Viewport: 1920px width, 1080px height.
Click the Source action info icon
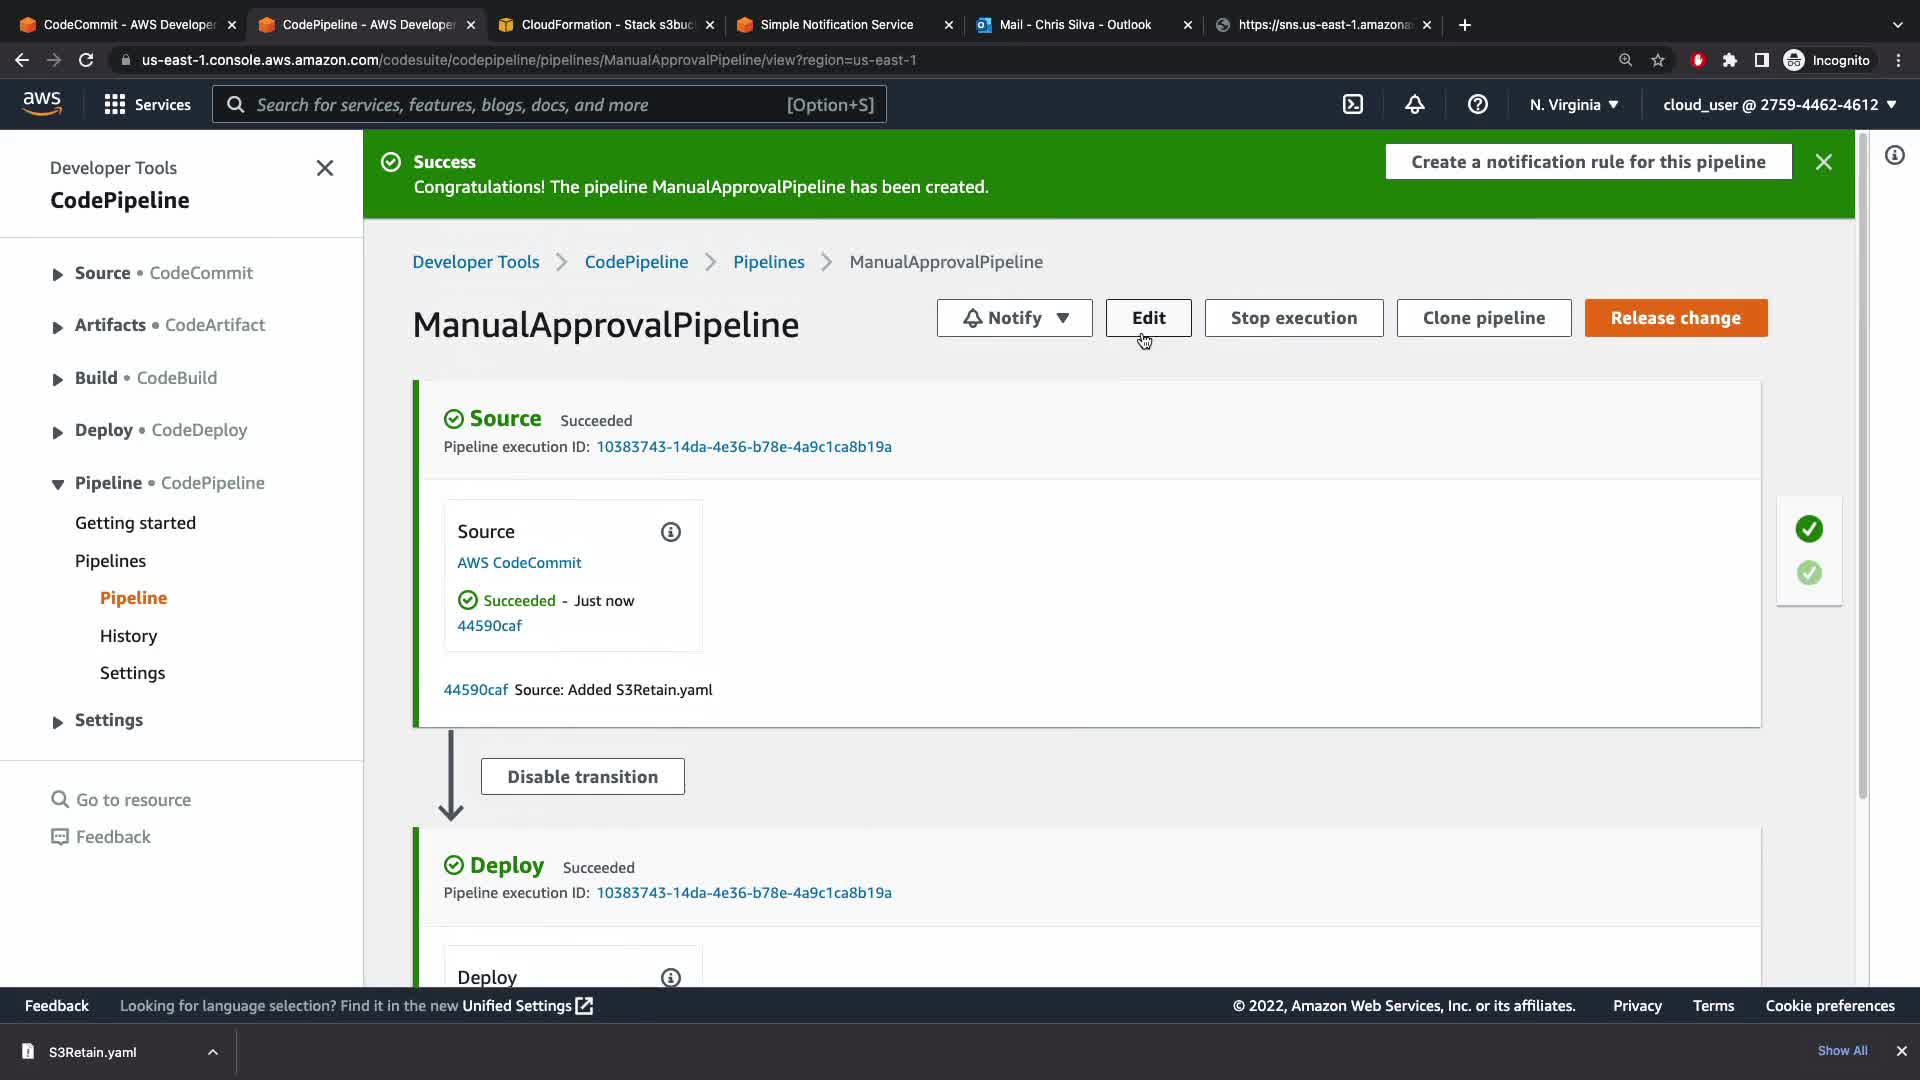pyautogui.click(x=670, y=532)
